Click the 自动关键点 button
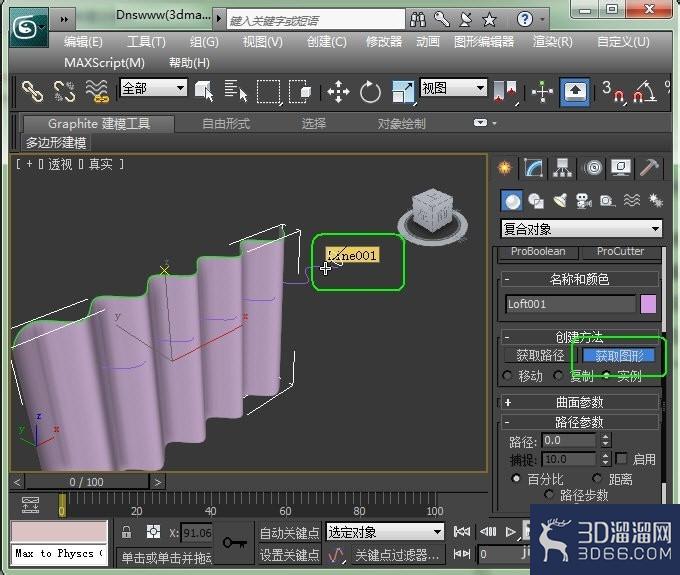Screen dimensions: 680x575 tap(290, 533)
